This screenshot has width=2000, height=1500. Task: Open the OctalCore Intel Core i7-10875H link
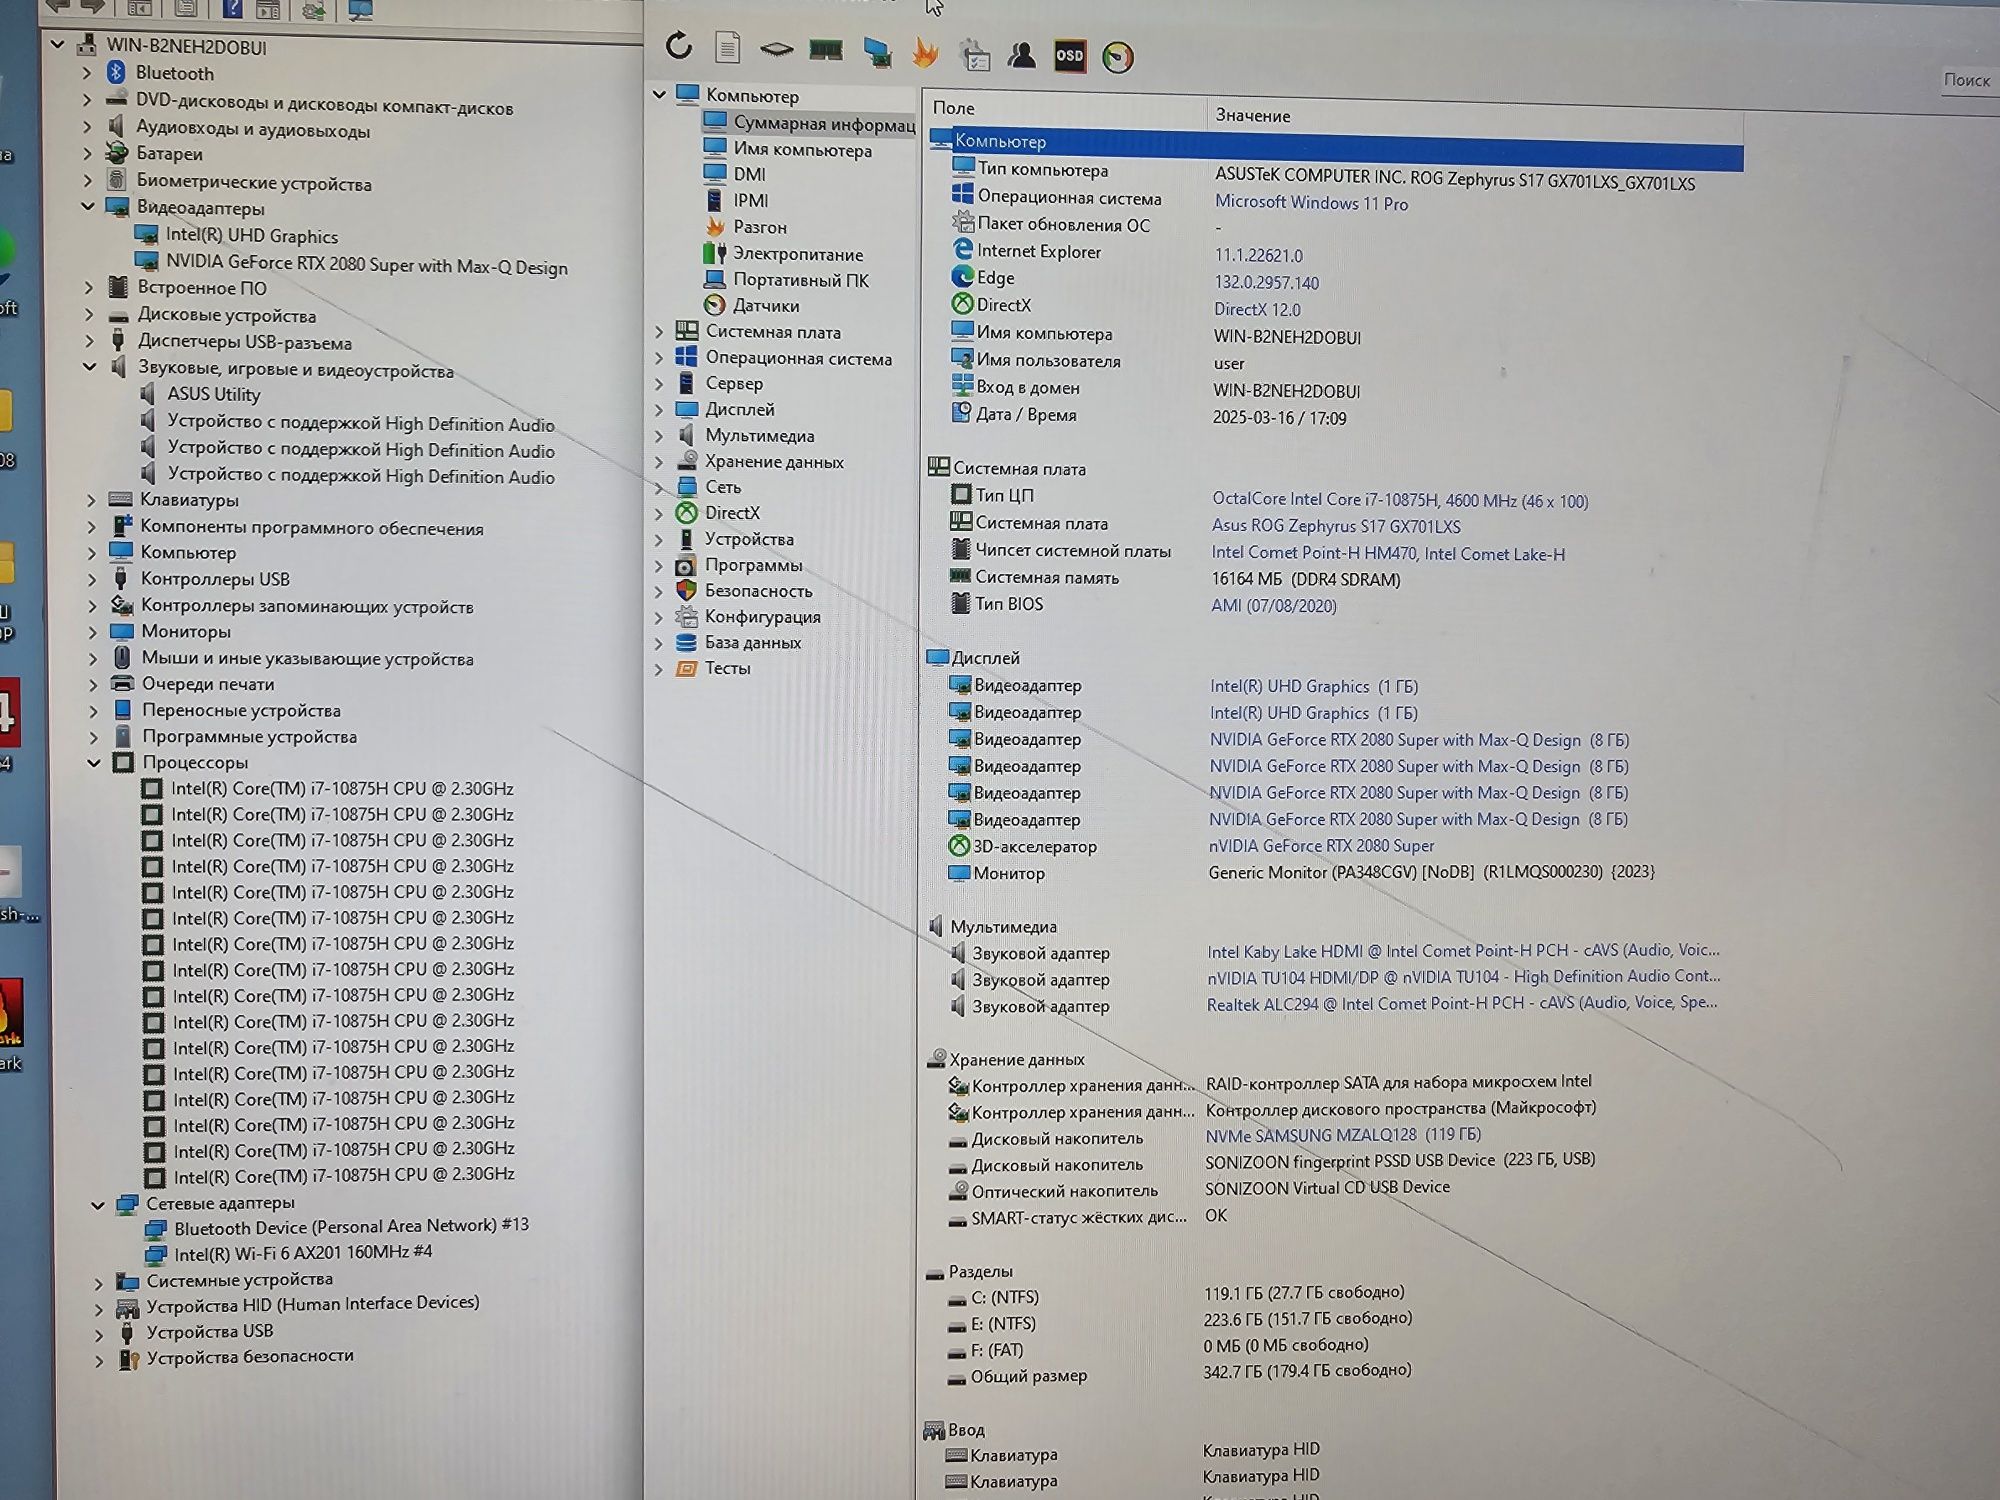point(1400,500)
